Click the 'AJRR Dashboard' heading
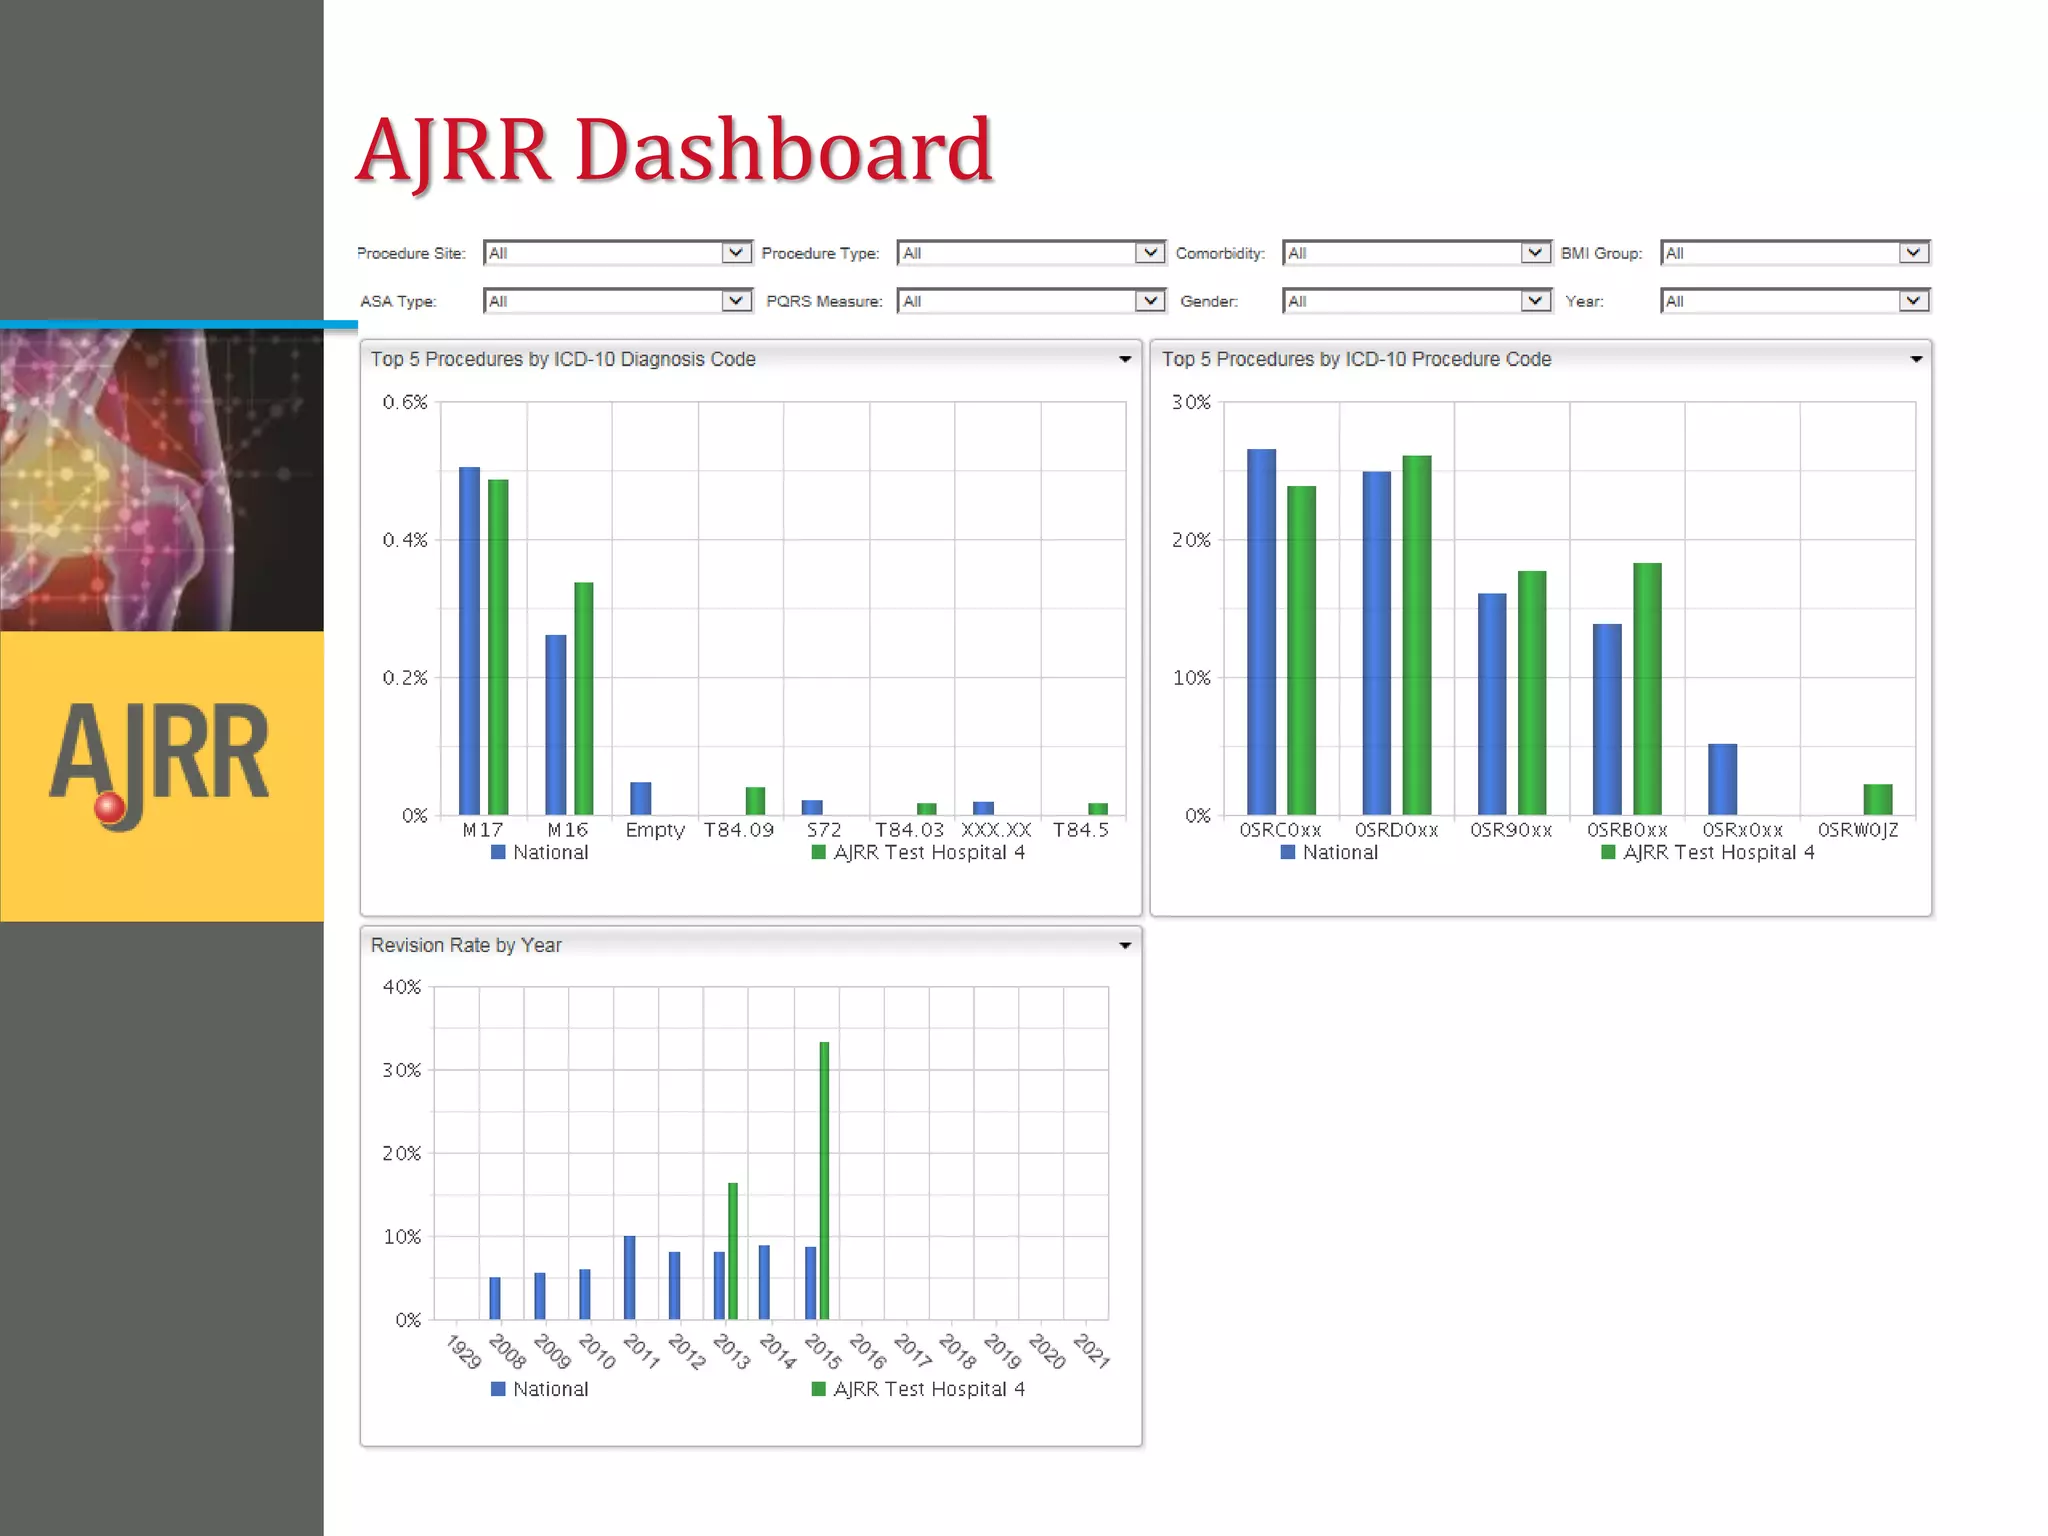Viewport: 2048px width, 1536px height. 674,150
